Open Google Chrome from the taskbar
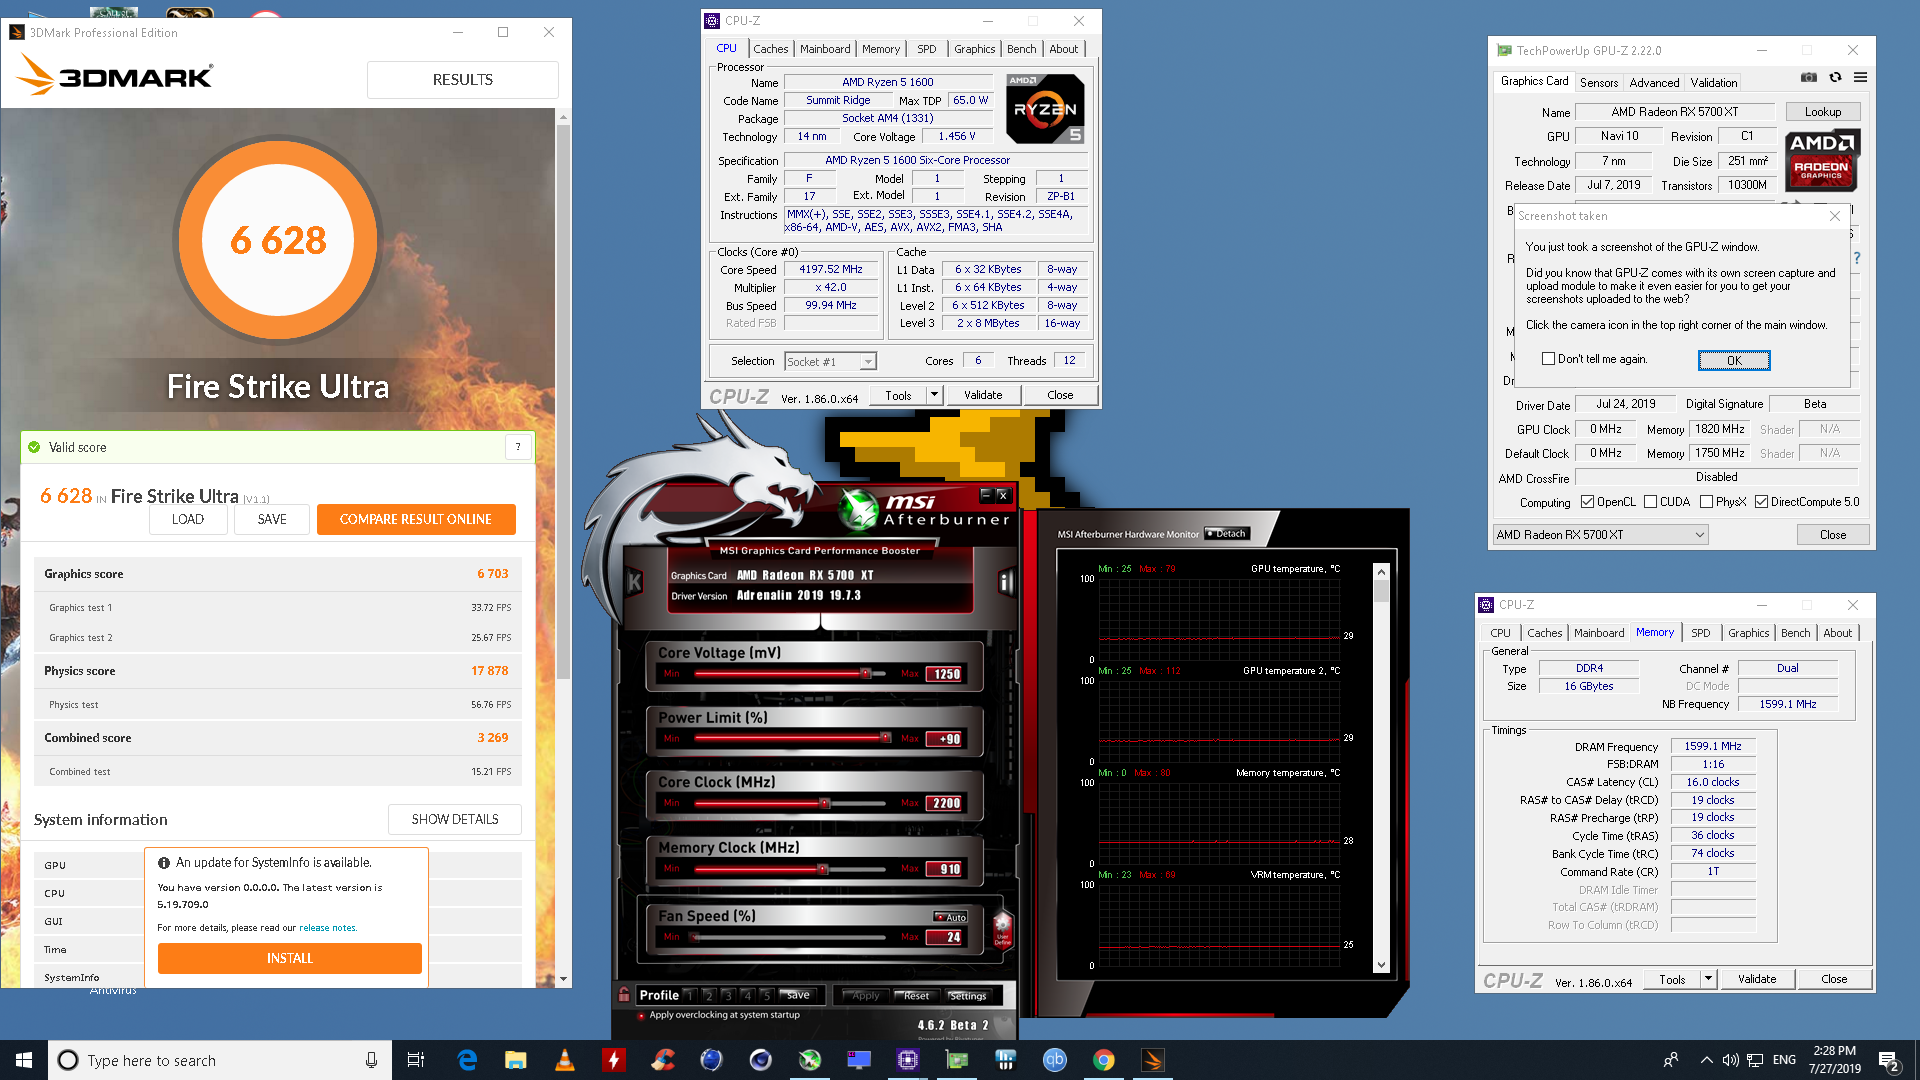 tap(1104, 1060)
